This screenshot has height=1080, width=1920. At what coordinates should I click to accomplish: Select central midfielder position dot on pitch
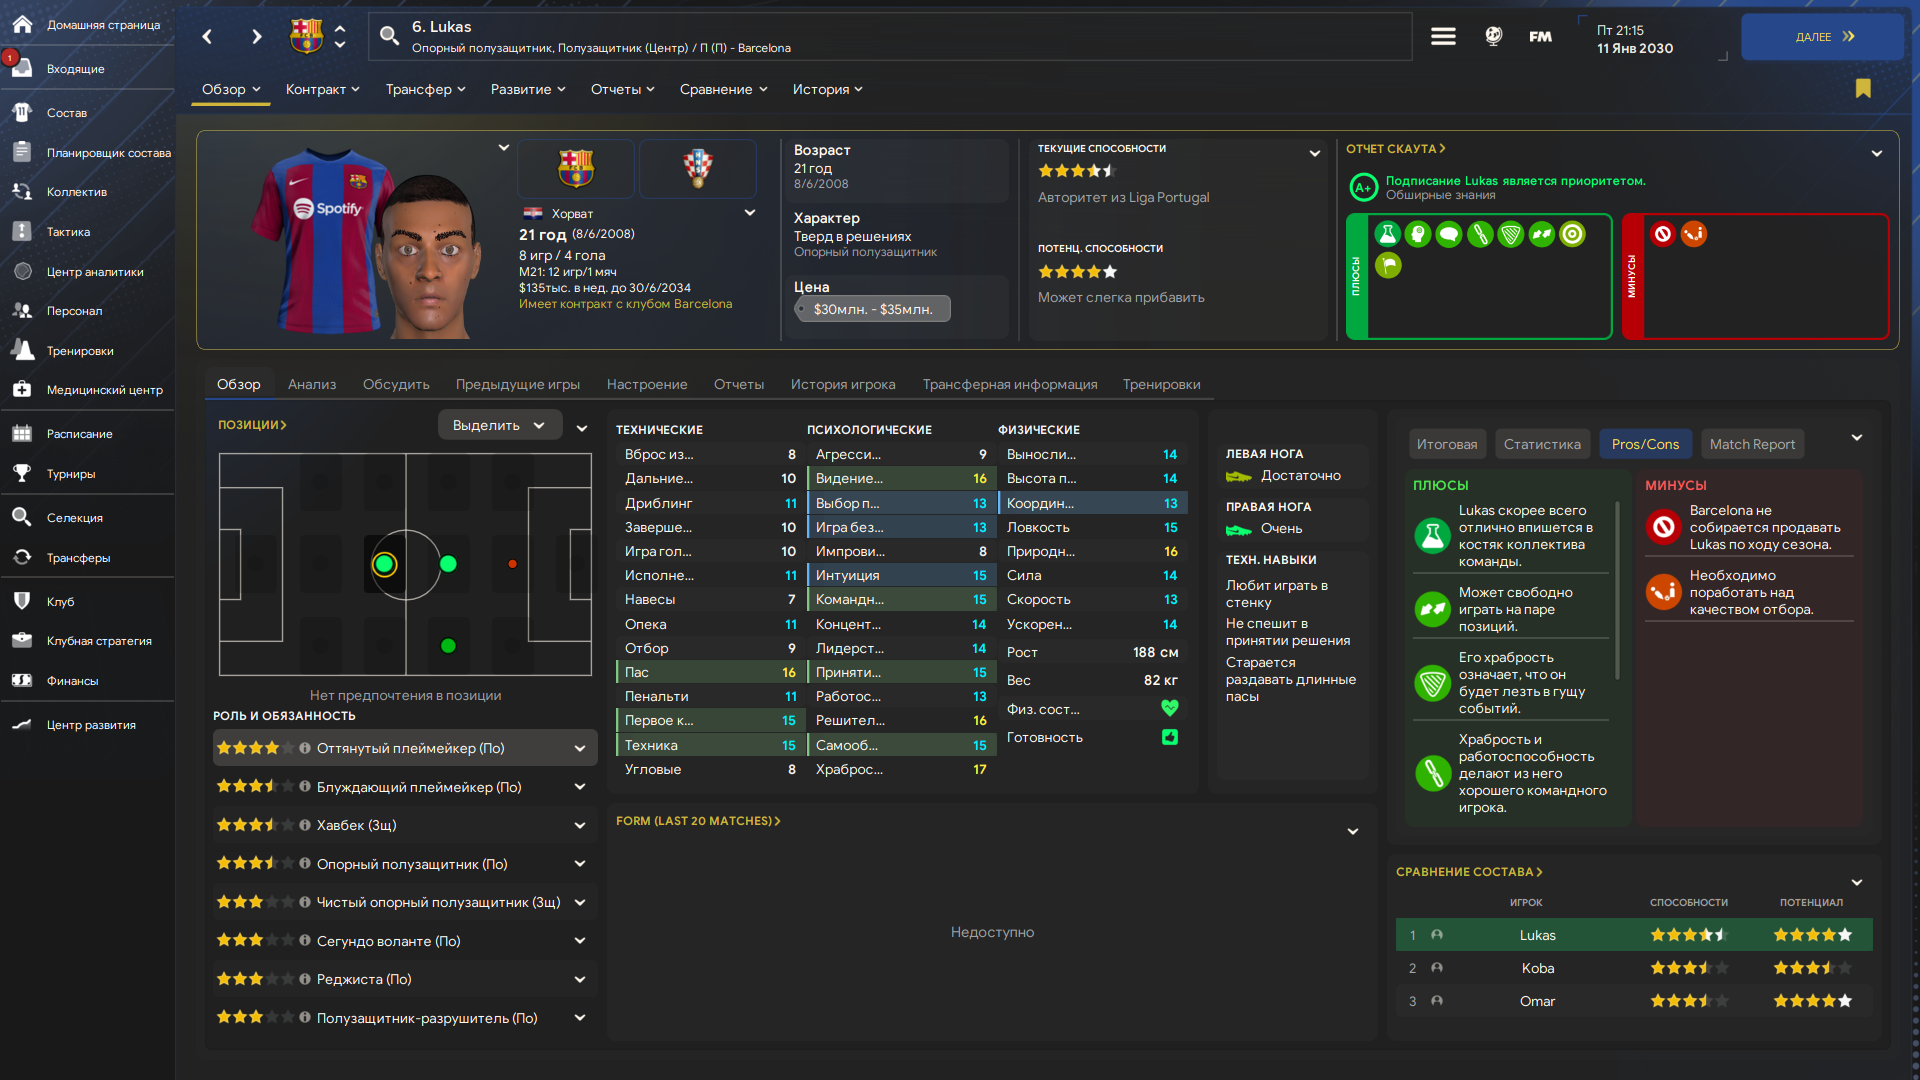pos(448,564)
